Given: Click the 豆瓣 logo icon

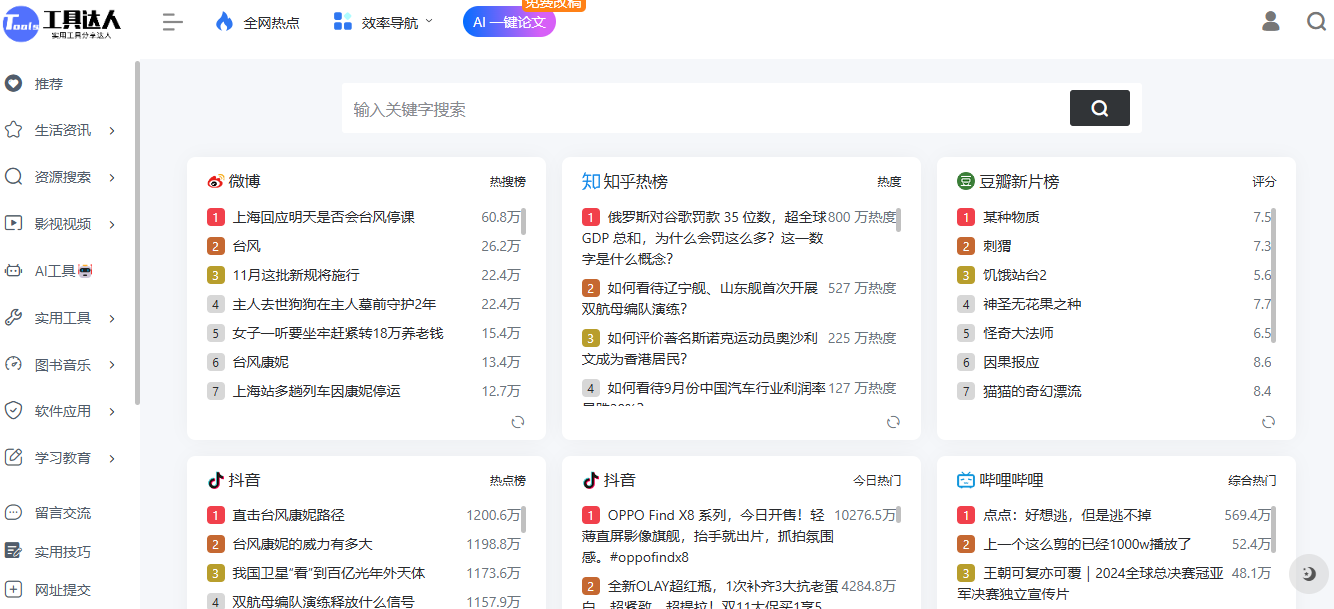Looking at the screenshot, I should pos(966,182).
